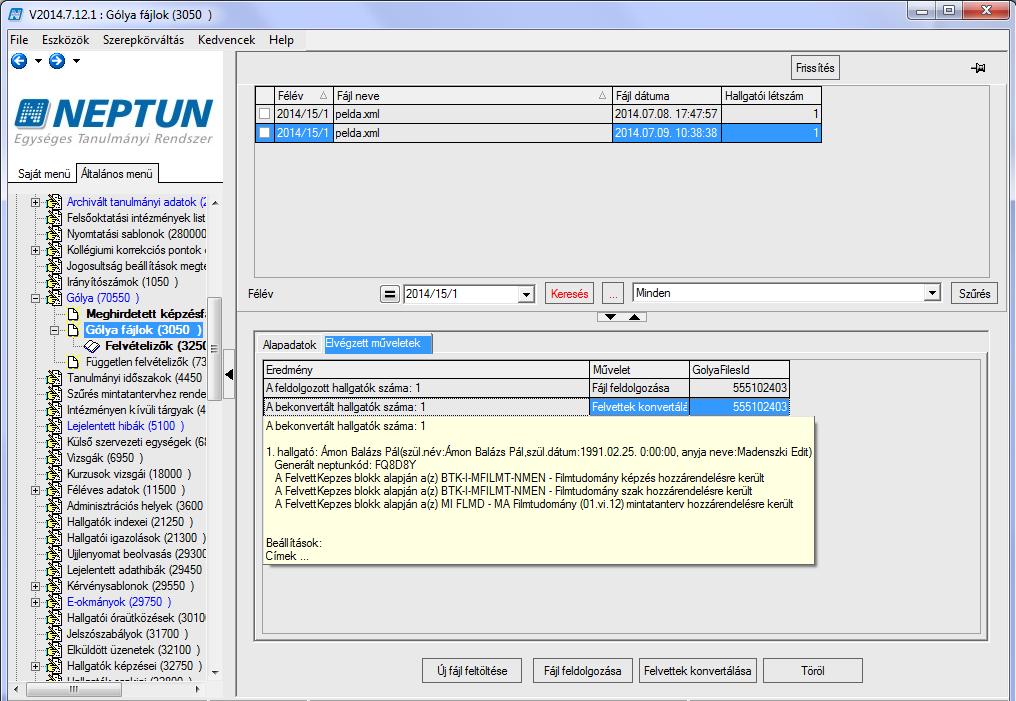Click the E-okmányok folder icon
Viewport: 1016px width, 701px height.
point(54,602)
